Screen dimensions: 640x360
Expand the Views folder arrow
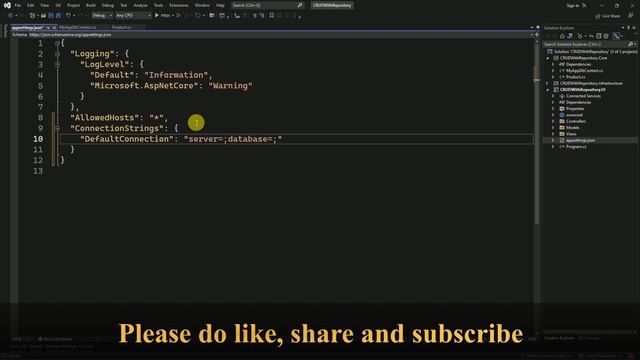pyautogui.click(x=553, y=134)
